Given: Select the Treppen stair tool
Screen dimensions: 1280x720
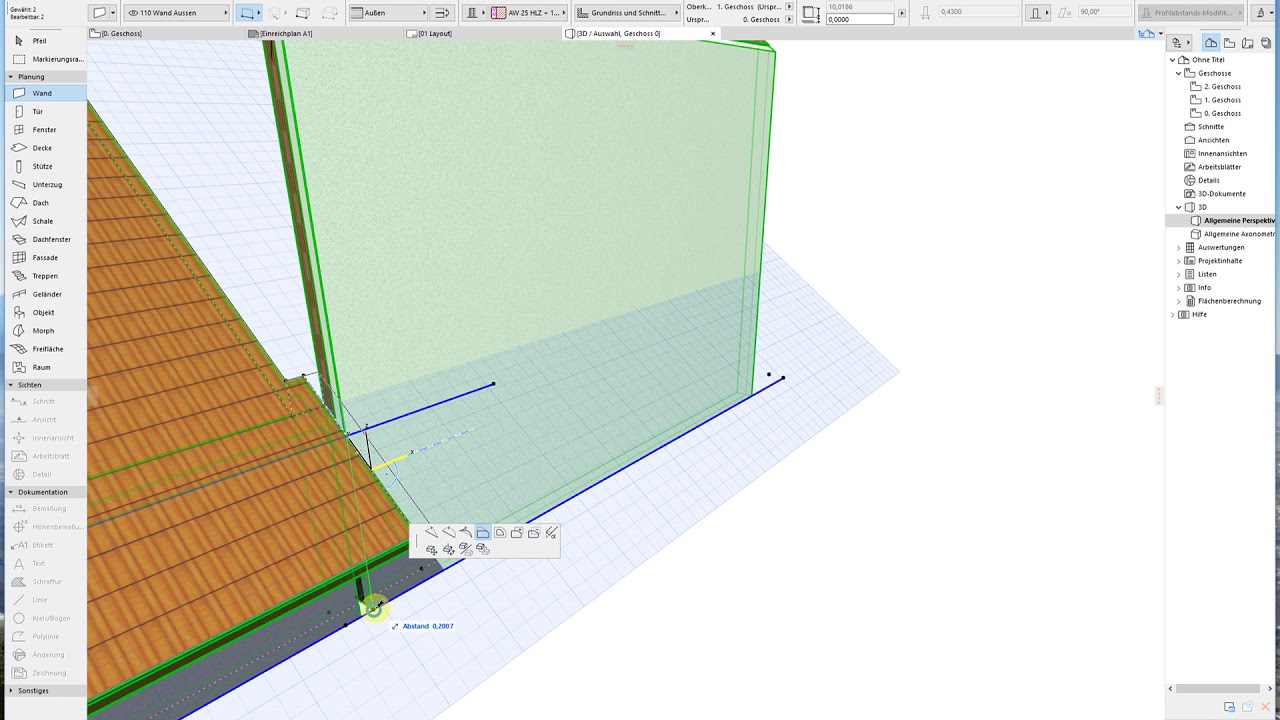Looking at the screenshot, I should pyautogui.click(x=45, y=276).
